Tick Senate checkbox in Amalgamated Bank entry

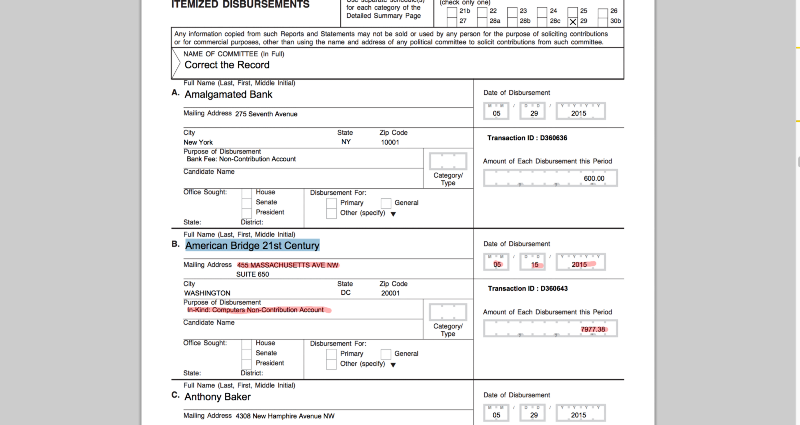click(246, 203)
